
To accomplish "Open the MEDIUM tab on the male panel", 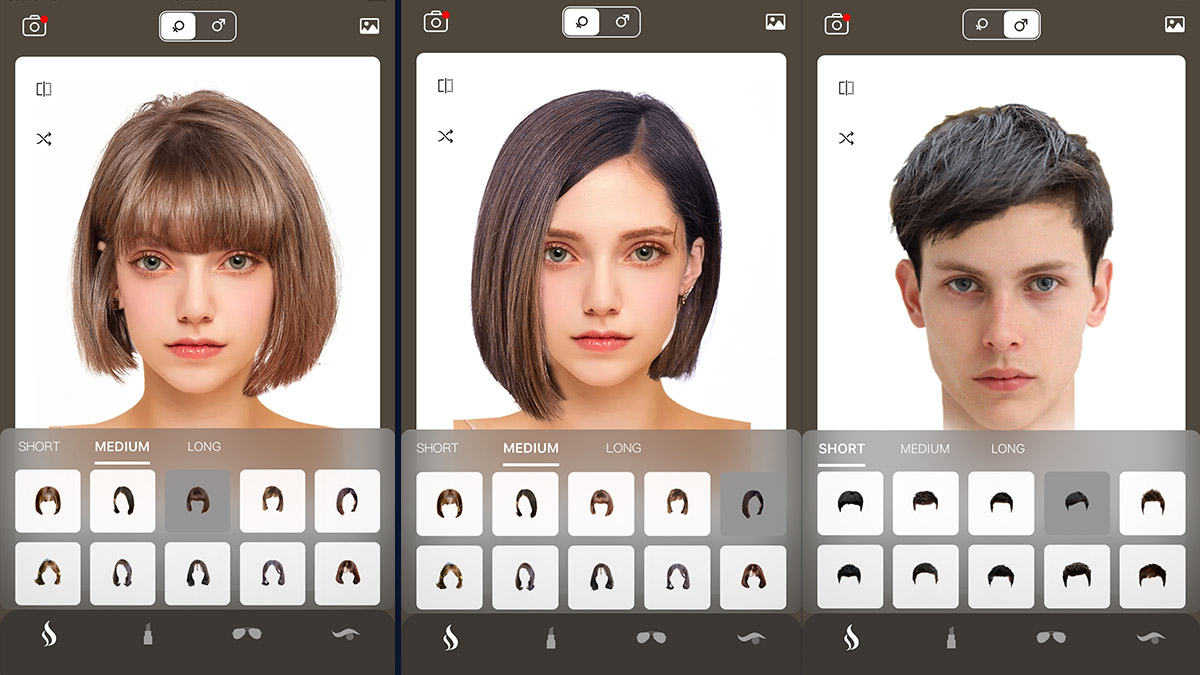I will tap(924, 450).
